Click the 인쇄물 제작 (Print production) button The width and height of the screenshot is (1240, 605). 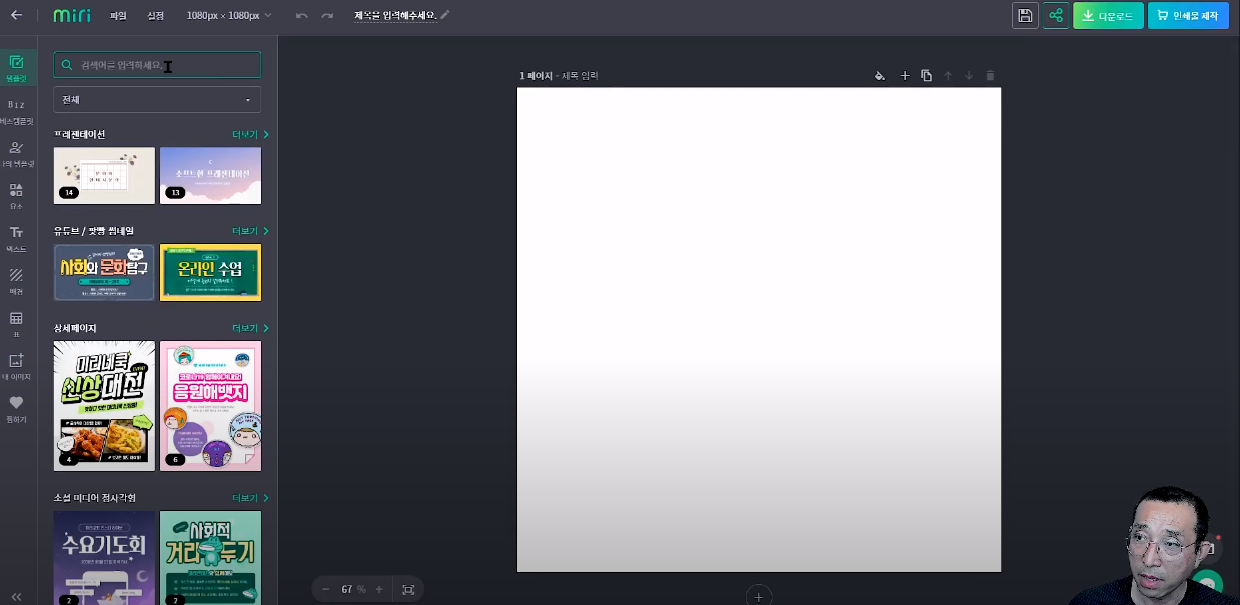click(1188, 16)
